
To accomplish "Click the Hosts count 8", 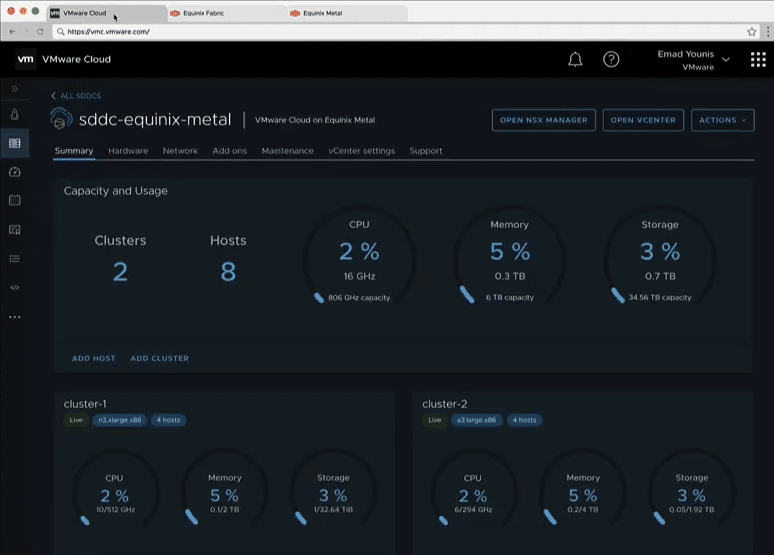I will (228, 272).
